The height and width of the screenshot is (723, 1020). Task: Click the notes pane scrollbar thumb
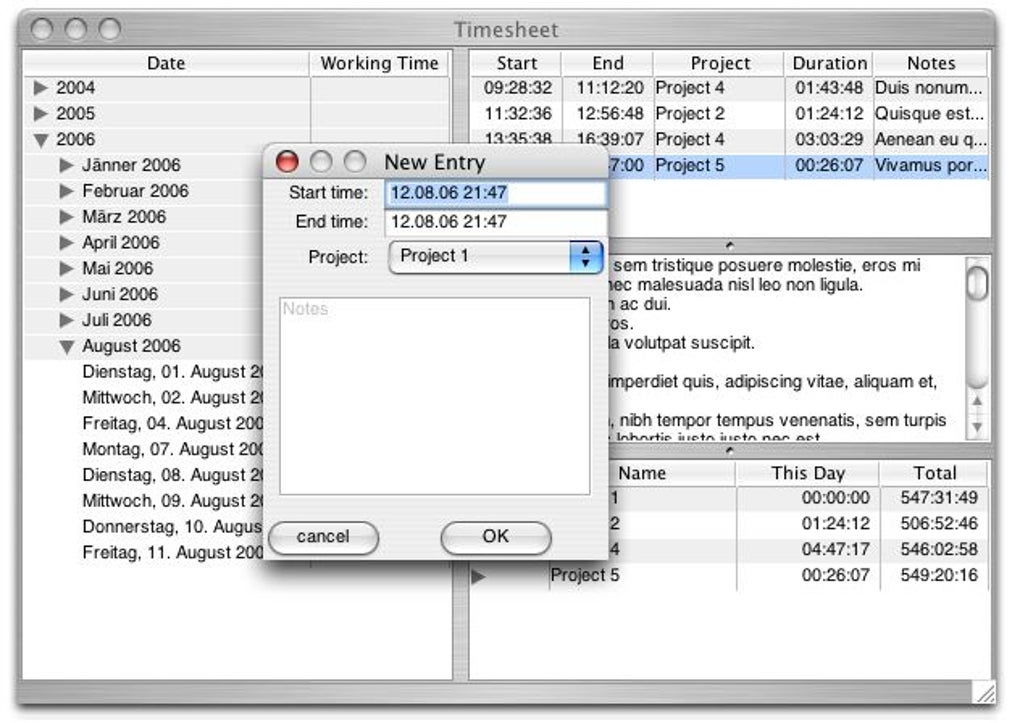(x=977, y=284)
